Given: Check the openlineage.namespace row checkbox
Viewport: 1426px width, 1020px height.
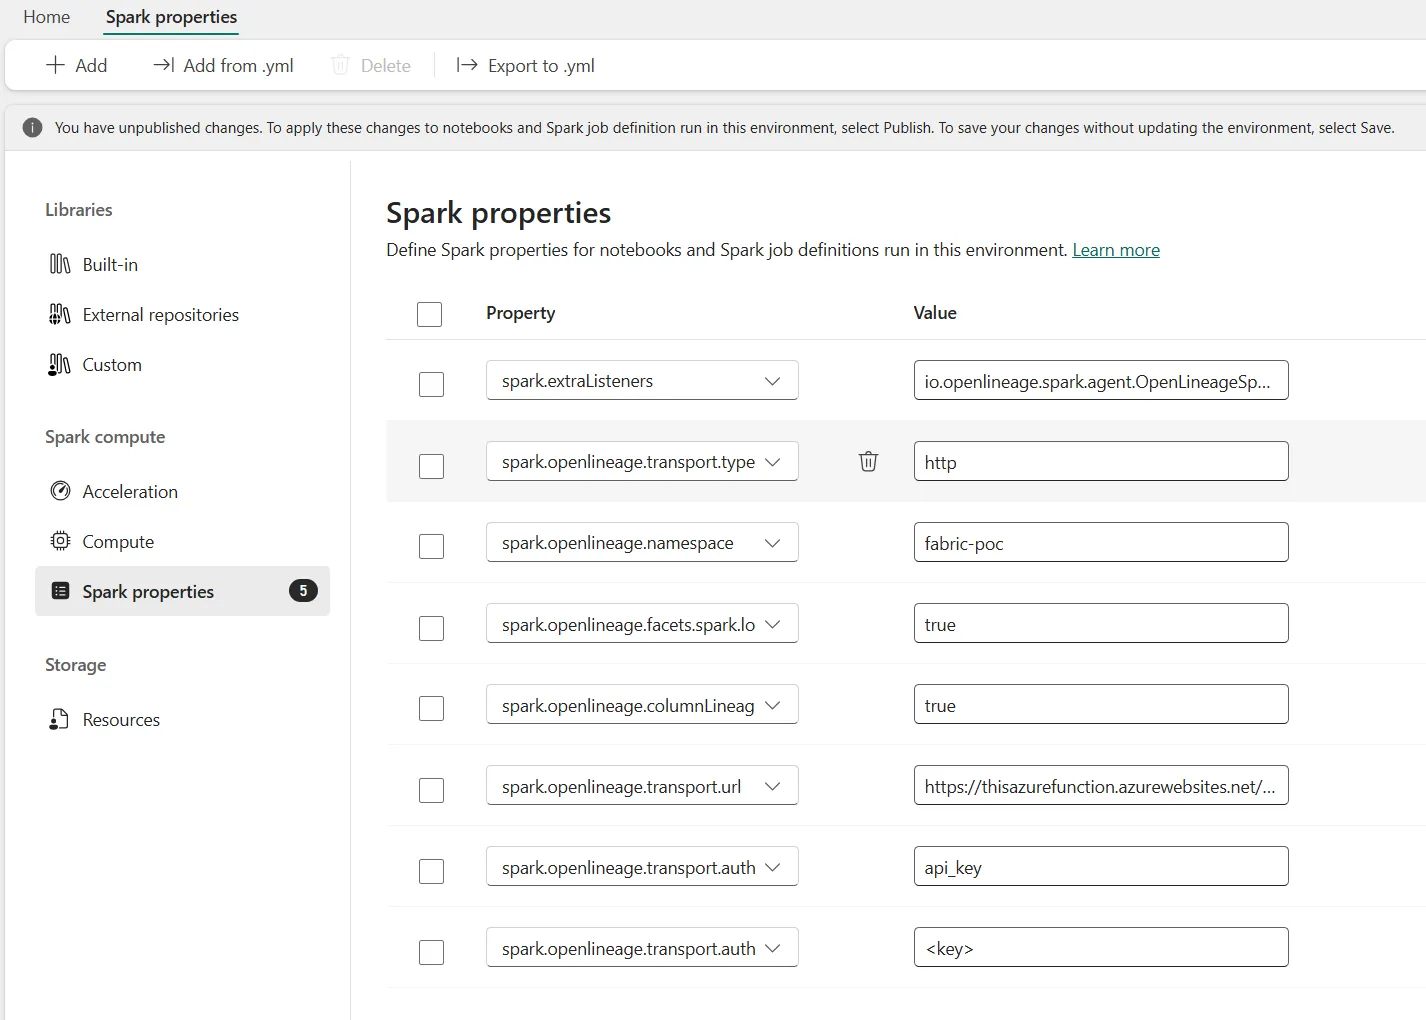Looking at the screenshot, I should pos(431,546).
